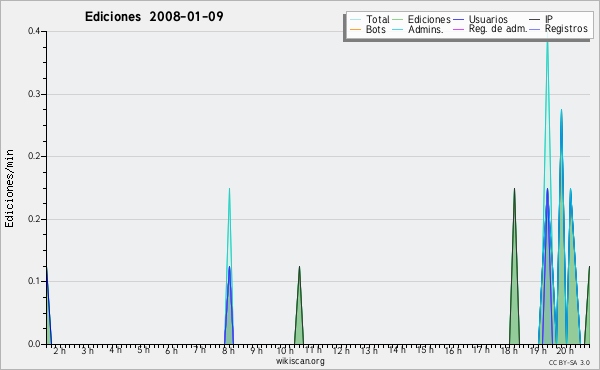Click the '5 h' x-axis label

tap(143, 350)
